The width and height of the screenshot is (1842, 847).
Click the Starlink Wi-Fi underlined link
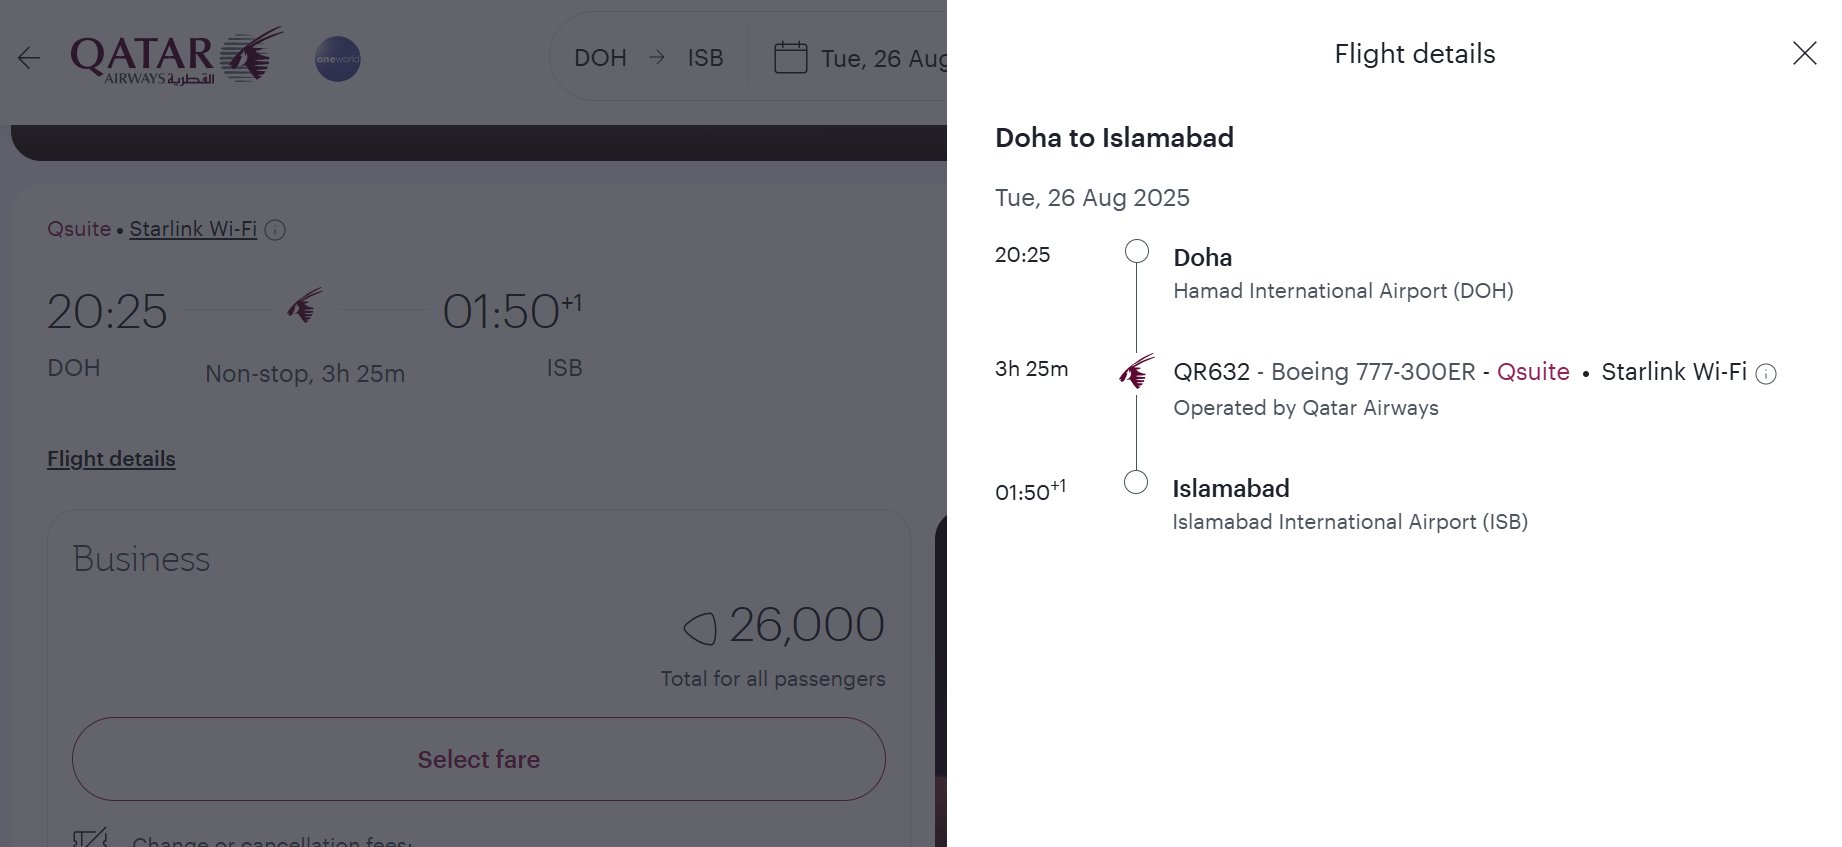tap(193, 229)
